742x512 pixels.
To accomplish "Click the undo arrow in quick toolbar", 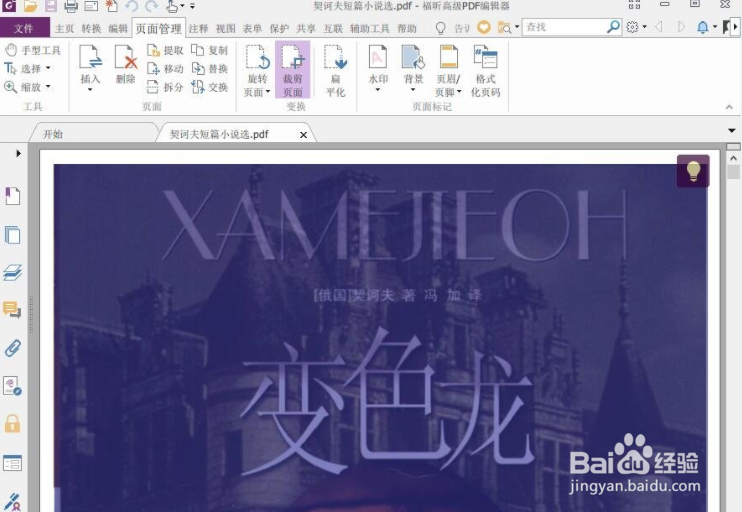I will 132,6.
